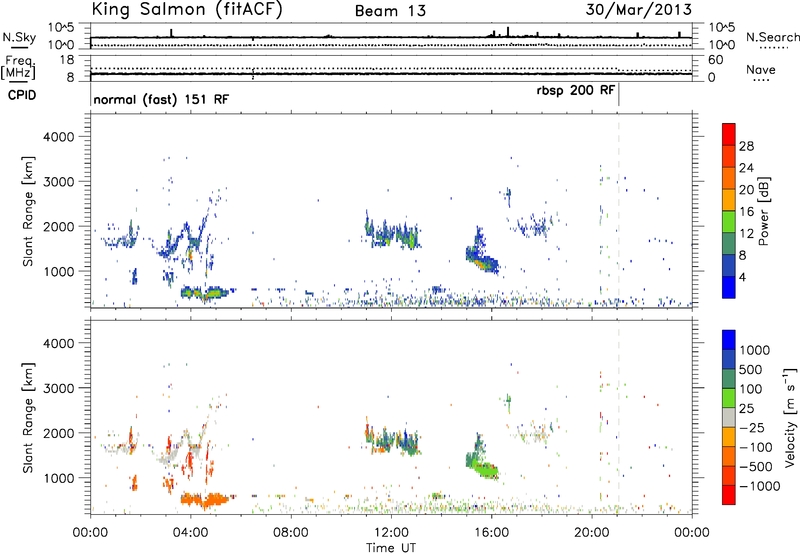Click the blue swatch at power colorbar bottom
This screenshot has width=800, height=554.
click(729, 288)
